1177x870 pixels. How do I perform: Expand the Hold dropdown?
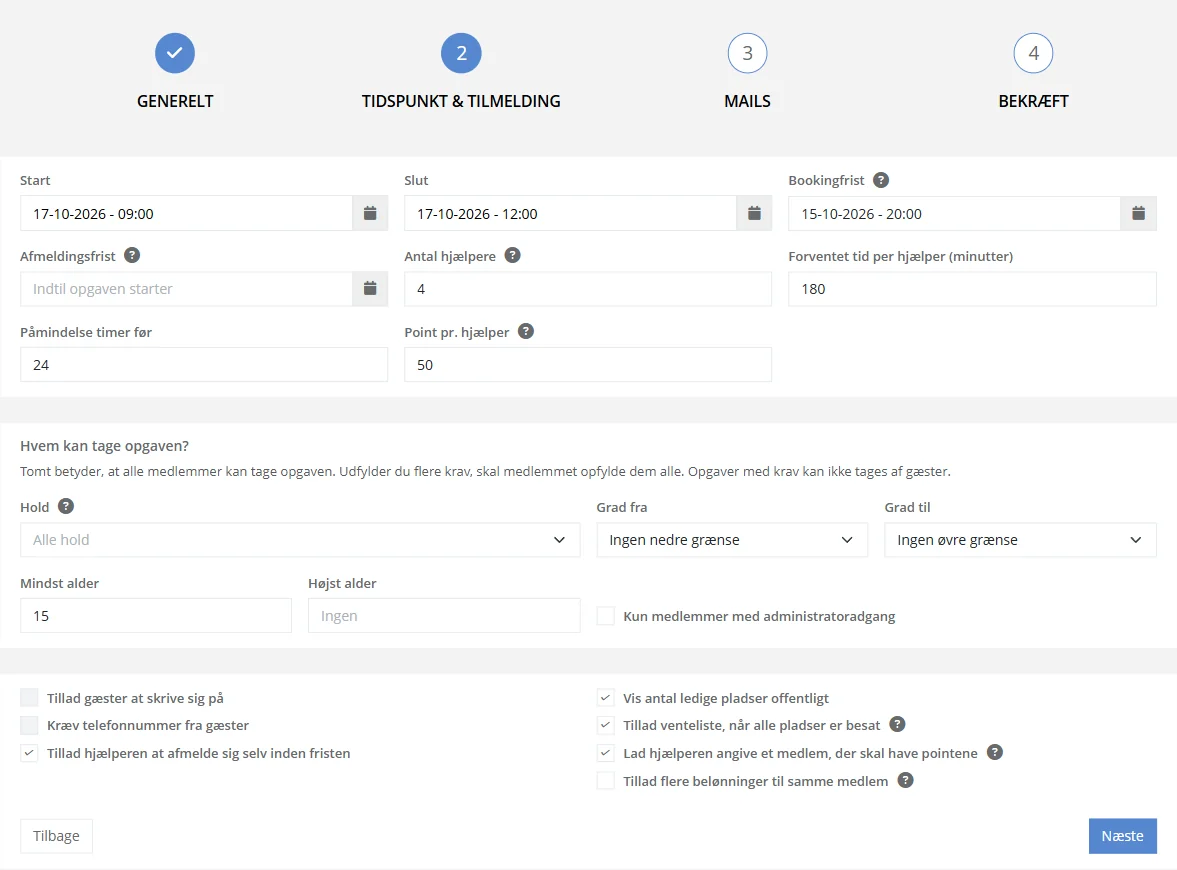(300, 540)
